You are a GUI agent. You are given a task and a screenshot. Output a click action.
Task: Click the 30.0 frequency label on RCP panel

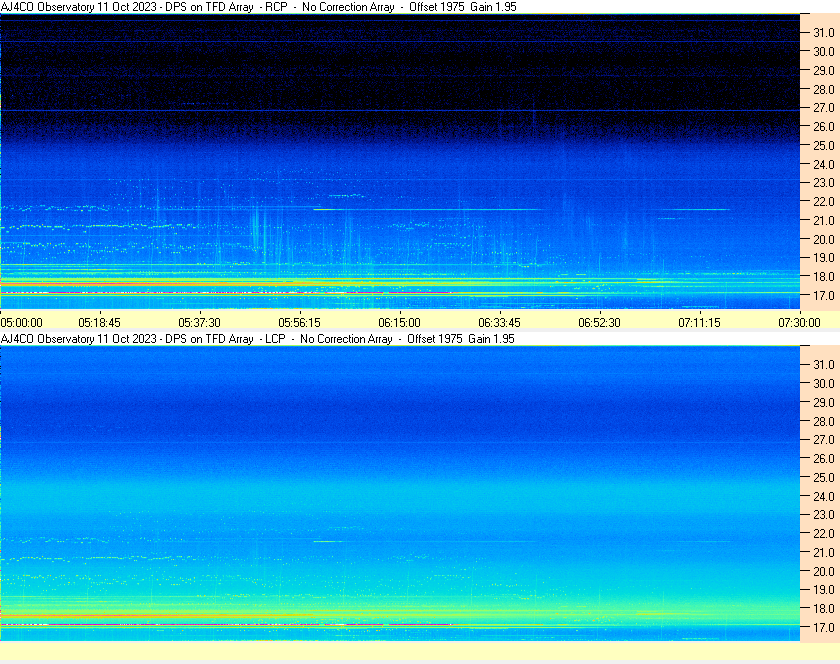coord(824,51)
